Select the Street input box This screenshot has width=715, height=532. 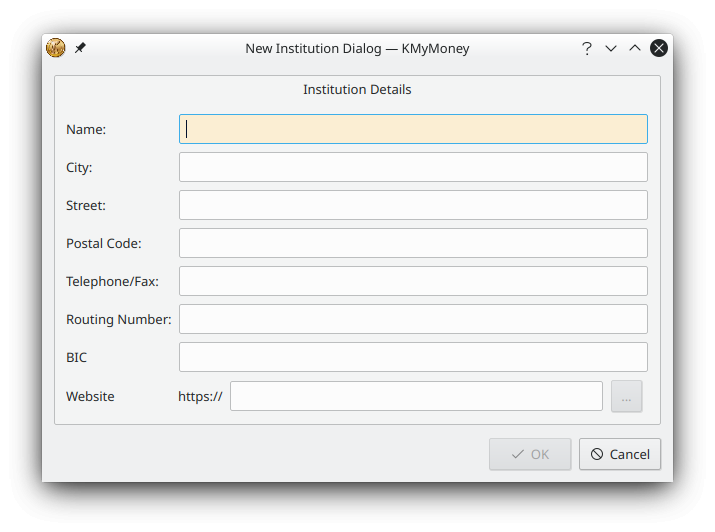(413, 205)
